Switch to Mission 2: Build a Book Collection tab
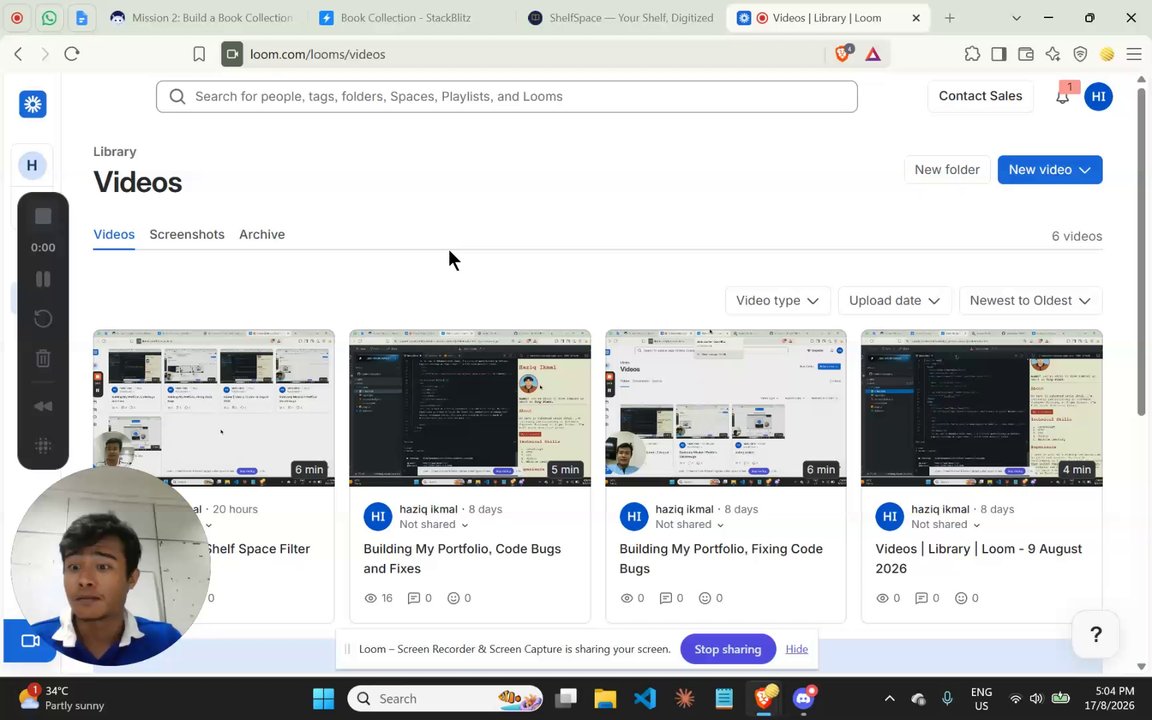 pos(201,18)
